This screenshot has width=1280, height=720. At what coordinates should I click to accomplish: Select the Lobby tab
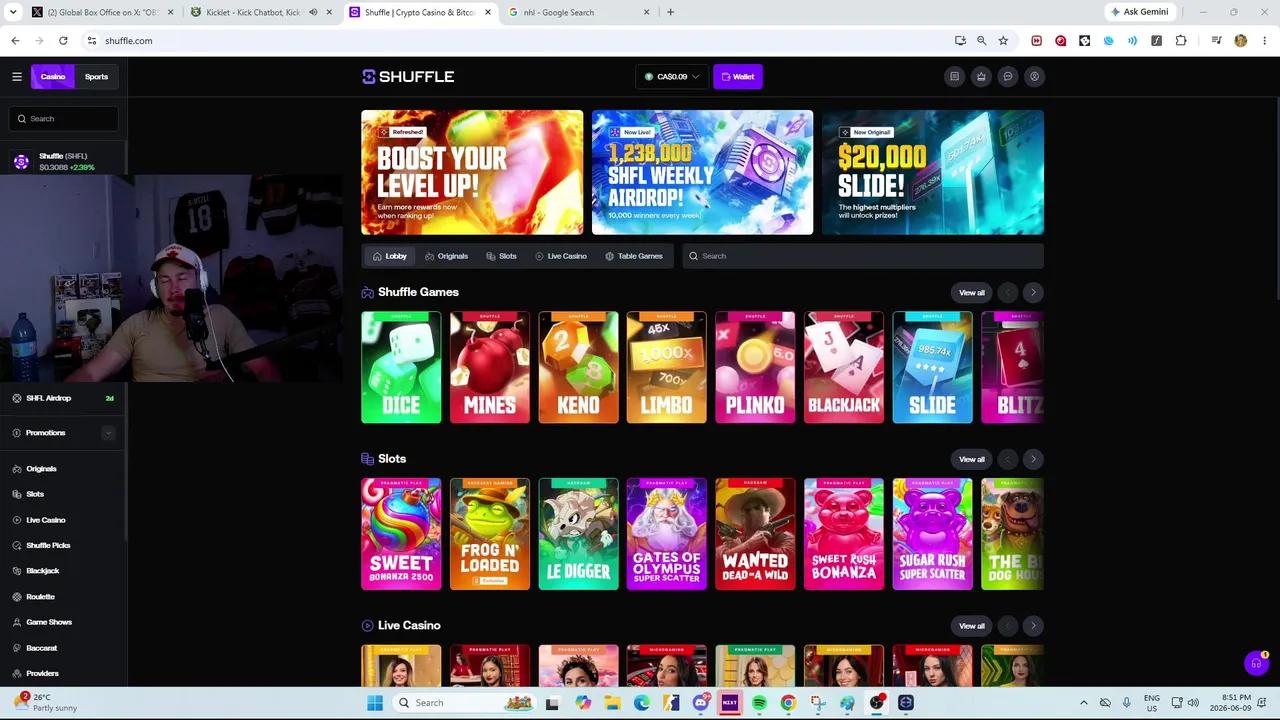pos(390,256)
